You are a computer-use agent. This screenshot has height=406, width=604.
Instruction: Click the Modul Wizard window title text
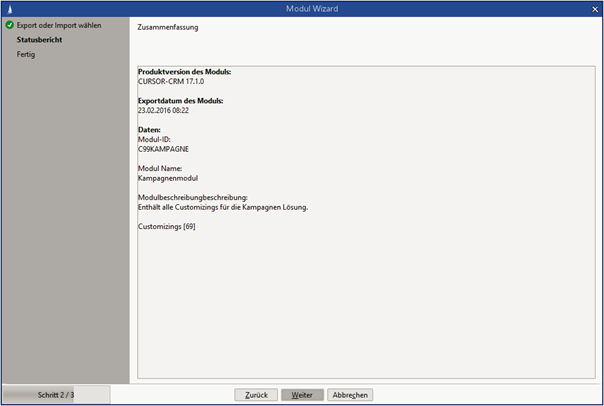click(301, 8)
